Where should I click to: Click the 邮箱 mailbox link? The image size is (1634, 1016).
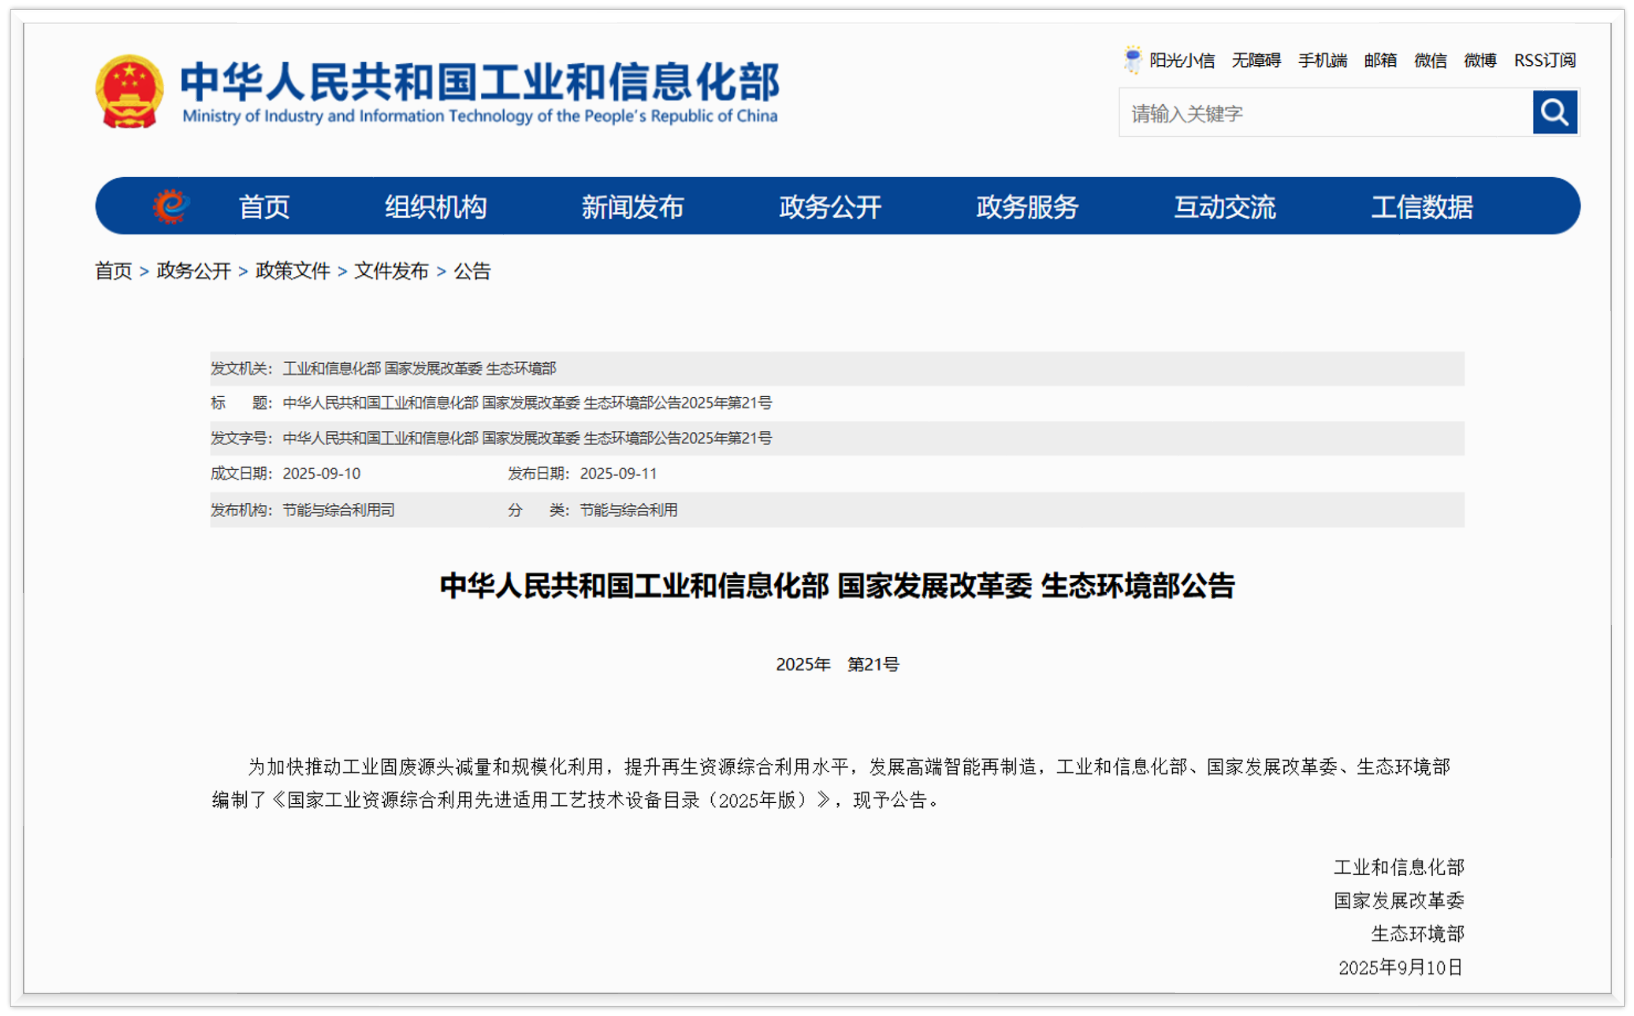(x=1380, y=60)
